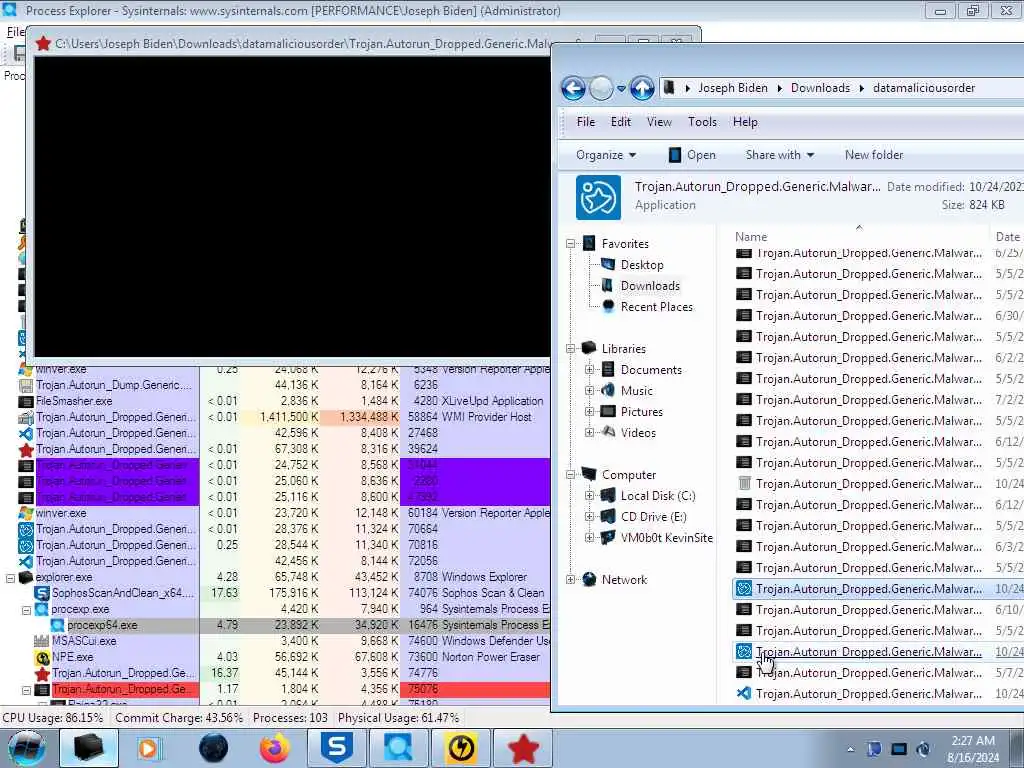Viewport: 1024px width, 768px height.
Task: Collapse the Libraries group
Action: [570, 349]
